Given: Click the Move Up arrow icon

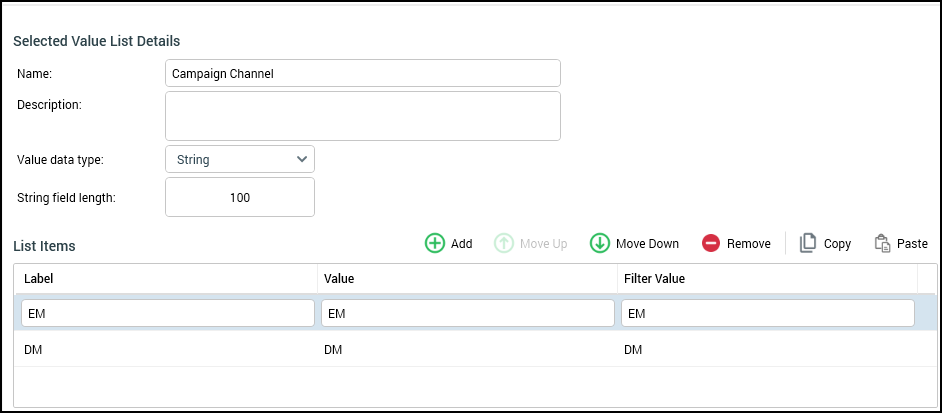Looking at the screenshot, I should [x=505, y=243].
